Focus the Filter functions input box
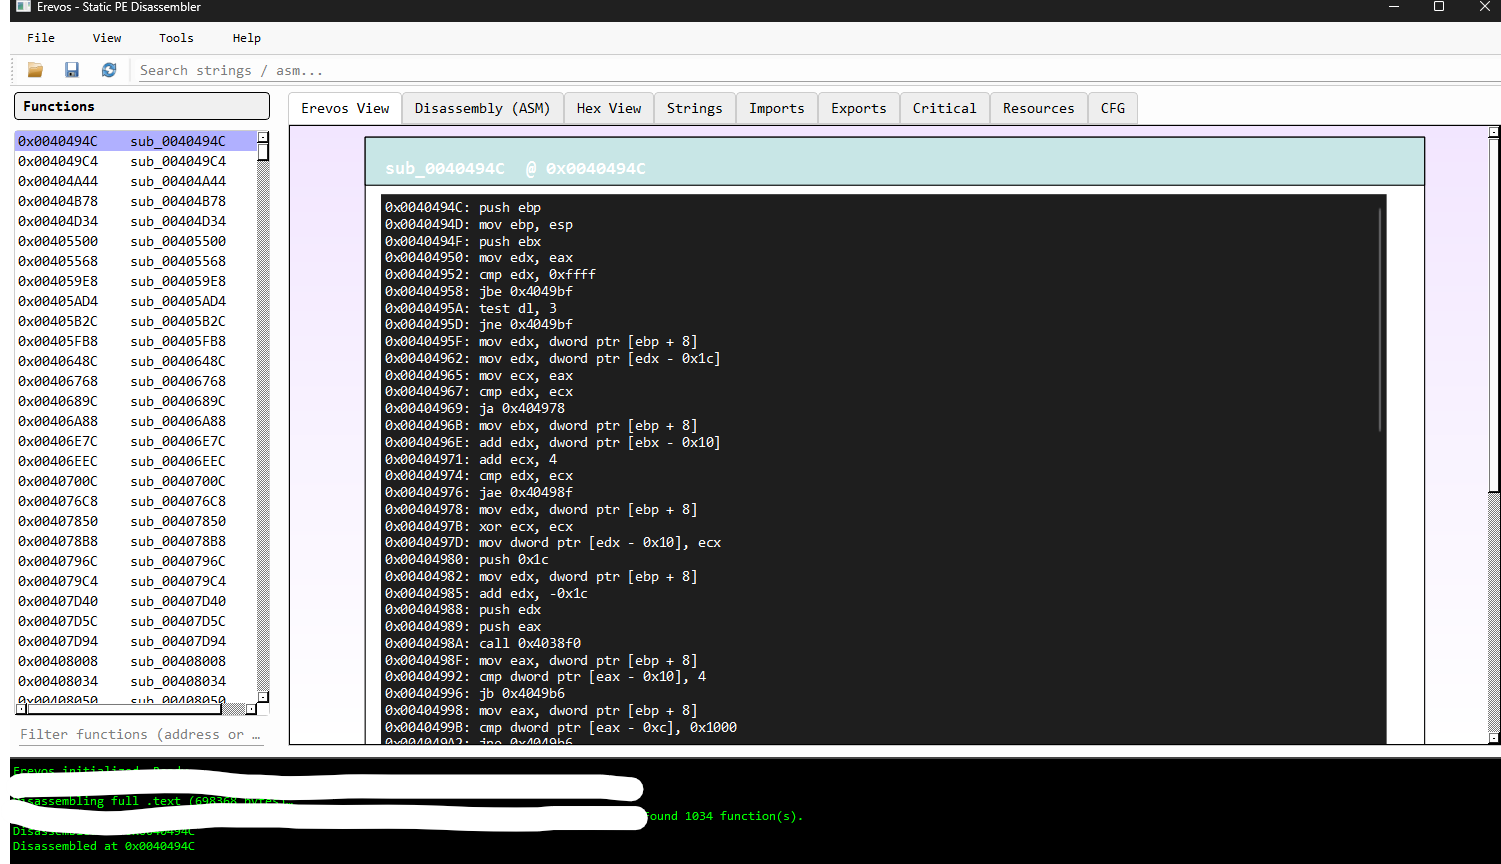This screenshot has height=864, width=1501. [x=141, y=734]
